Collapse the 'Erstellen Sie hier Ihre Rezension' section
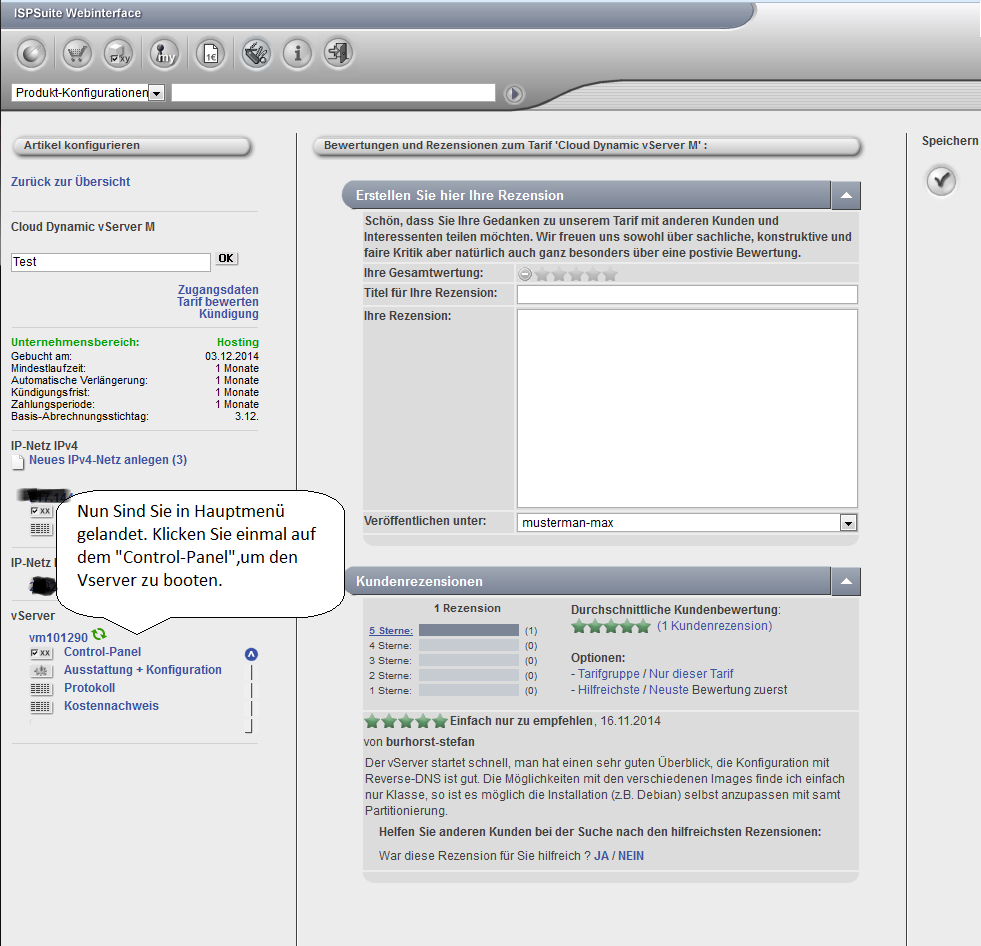Viewport: 981px width, 946px height. click(x=846, y=196)
